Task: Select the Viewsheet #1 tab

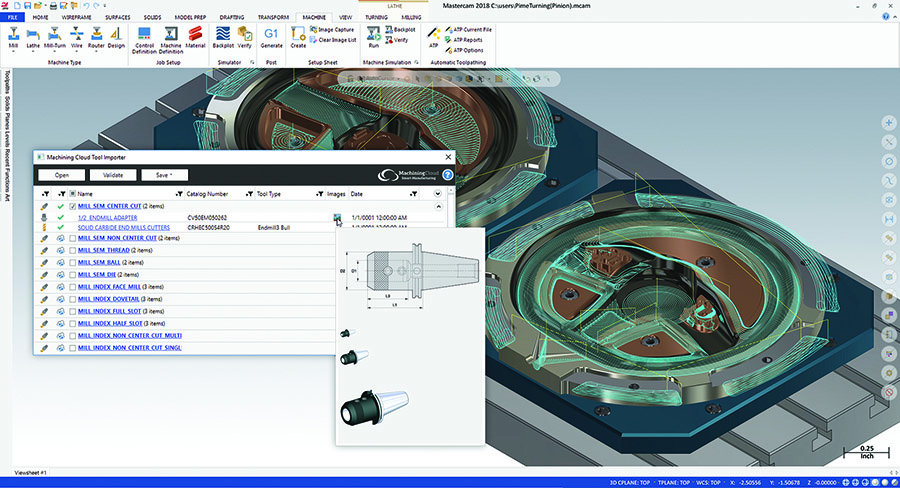Action: click(30, 472)
